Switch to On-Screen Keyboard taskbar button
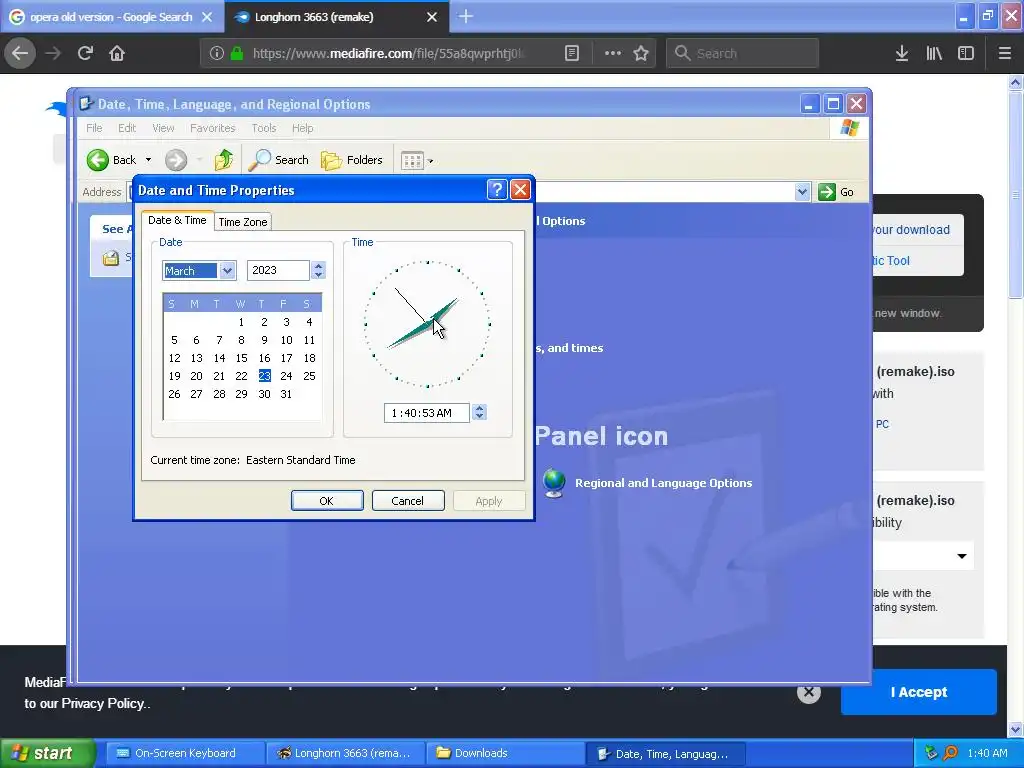 (185, 754)
